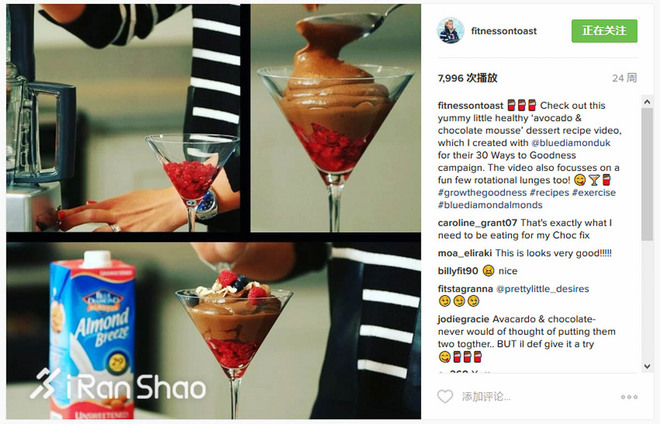Click the comments scrollbar down arrow
Image resolution: width=660 pixels, height=424 pixels.
pyautogui.click(x=647, y=366)
